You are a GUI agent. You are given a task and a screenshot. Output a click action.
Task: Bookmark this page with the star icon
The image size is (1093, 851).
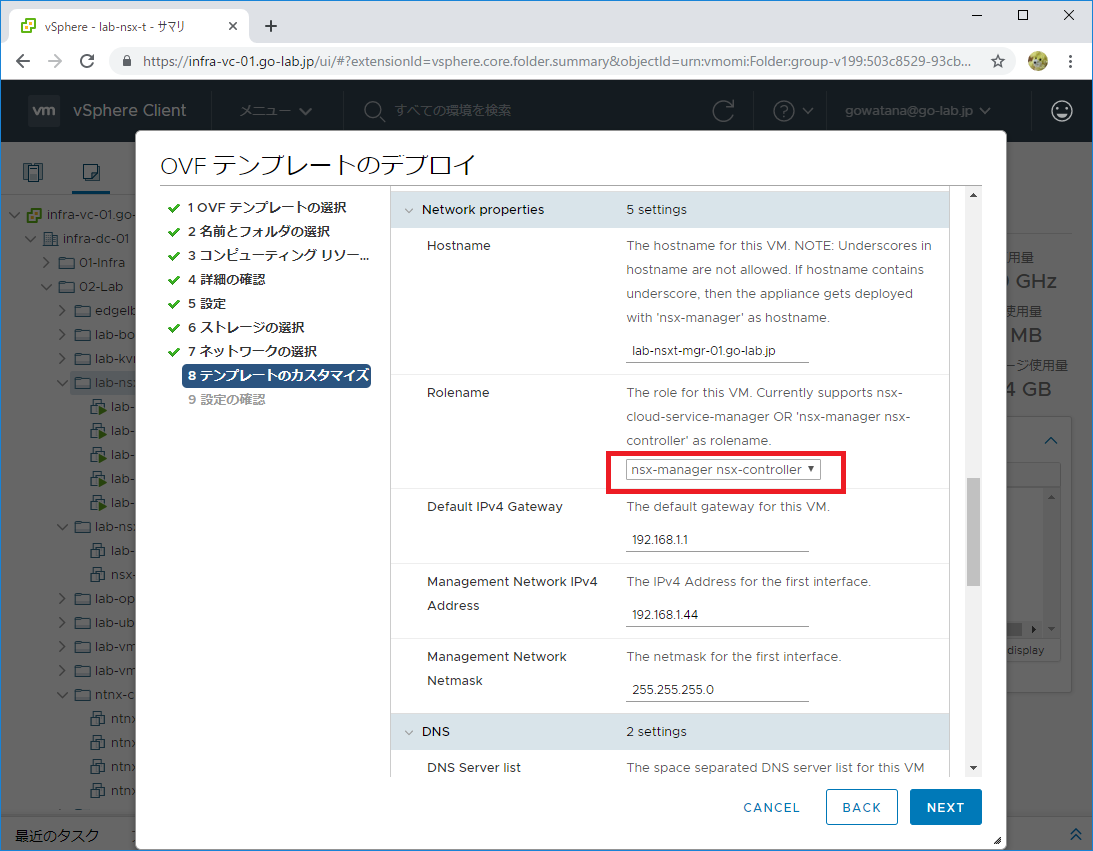pyautogui.click(x=998, y=61)
